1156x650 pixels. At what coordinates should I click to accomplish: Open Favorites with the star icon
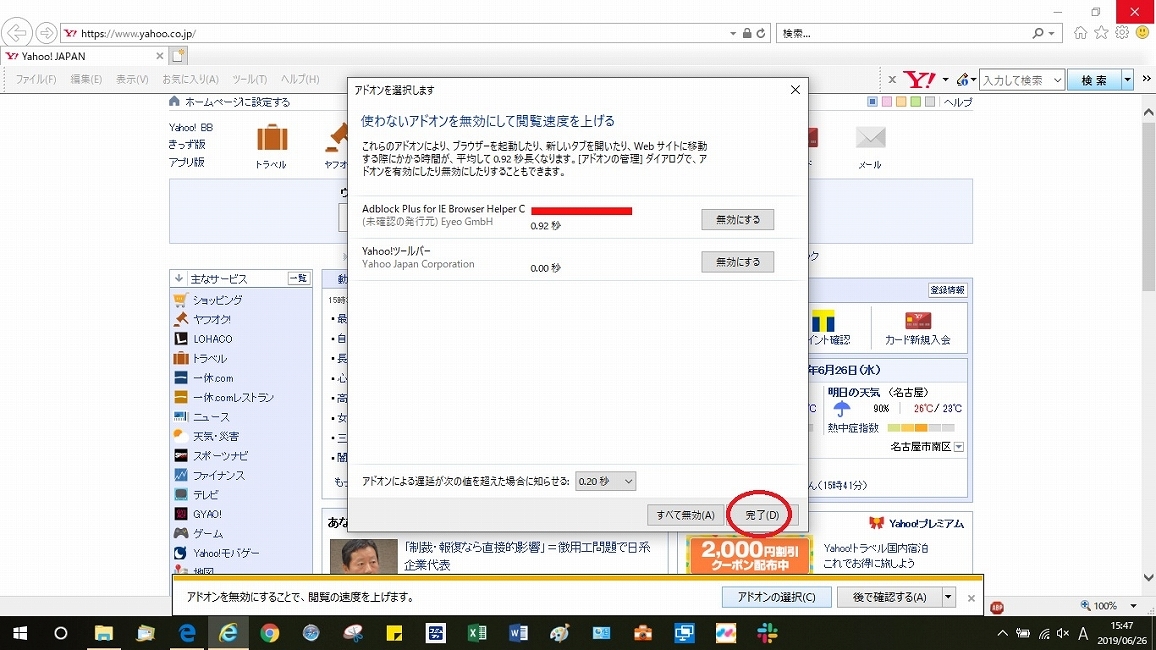[x=1101, y=32]
